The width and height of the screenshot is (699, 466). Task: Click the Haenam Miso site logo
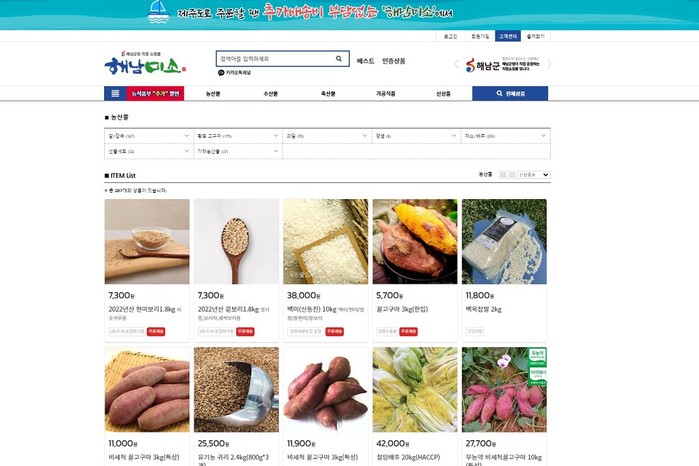coord(145,64)
